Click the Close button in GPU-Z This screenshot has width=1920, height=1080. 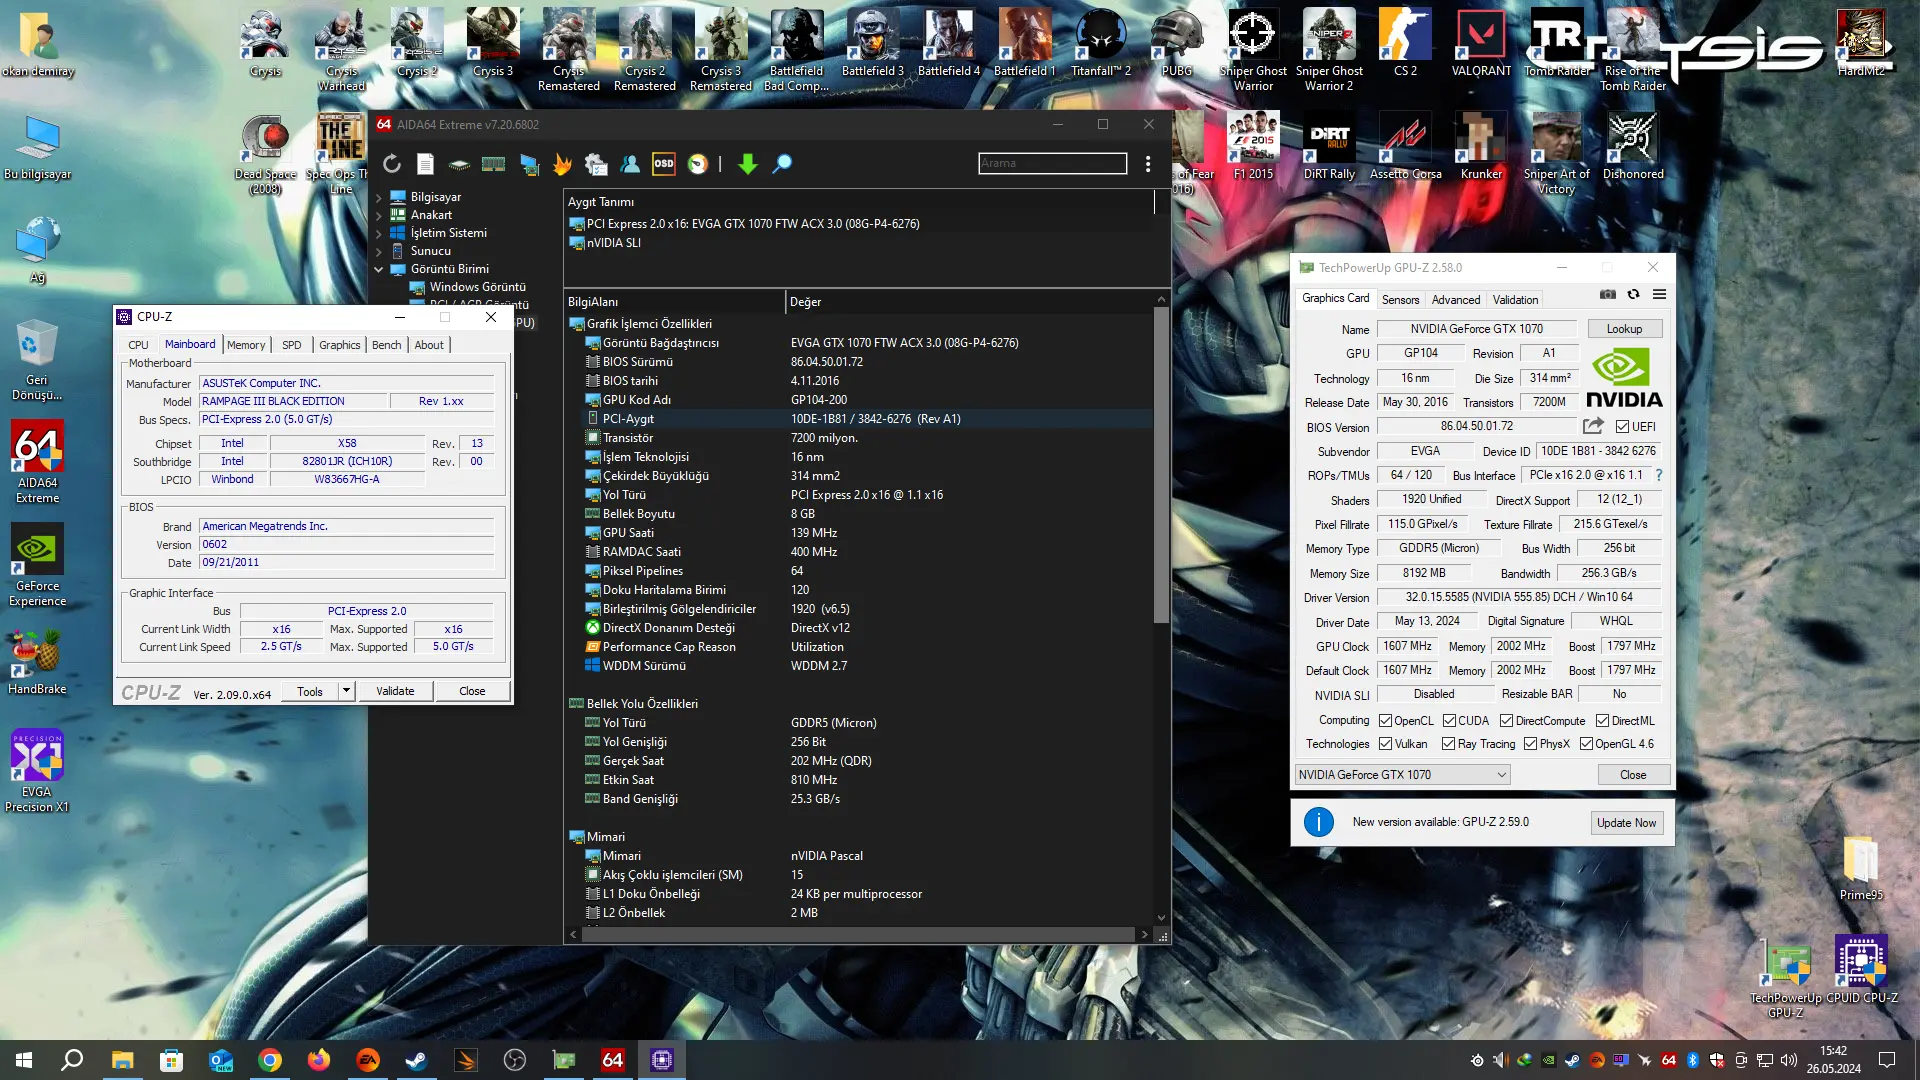(x=1633, y=775)
